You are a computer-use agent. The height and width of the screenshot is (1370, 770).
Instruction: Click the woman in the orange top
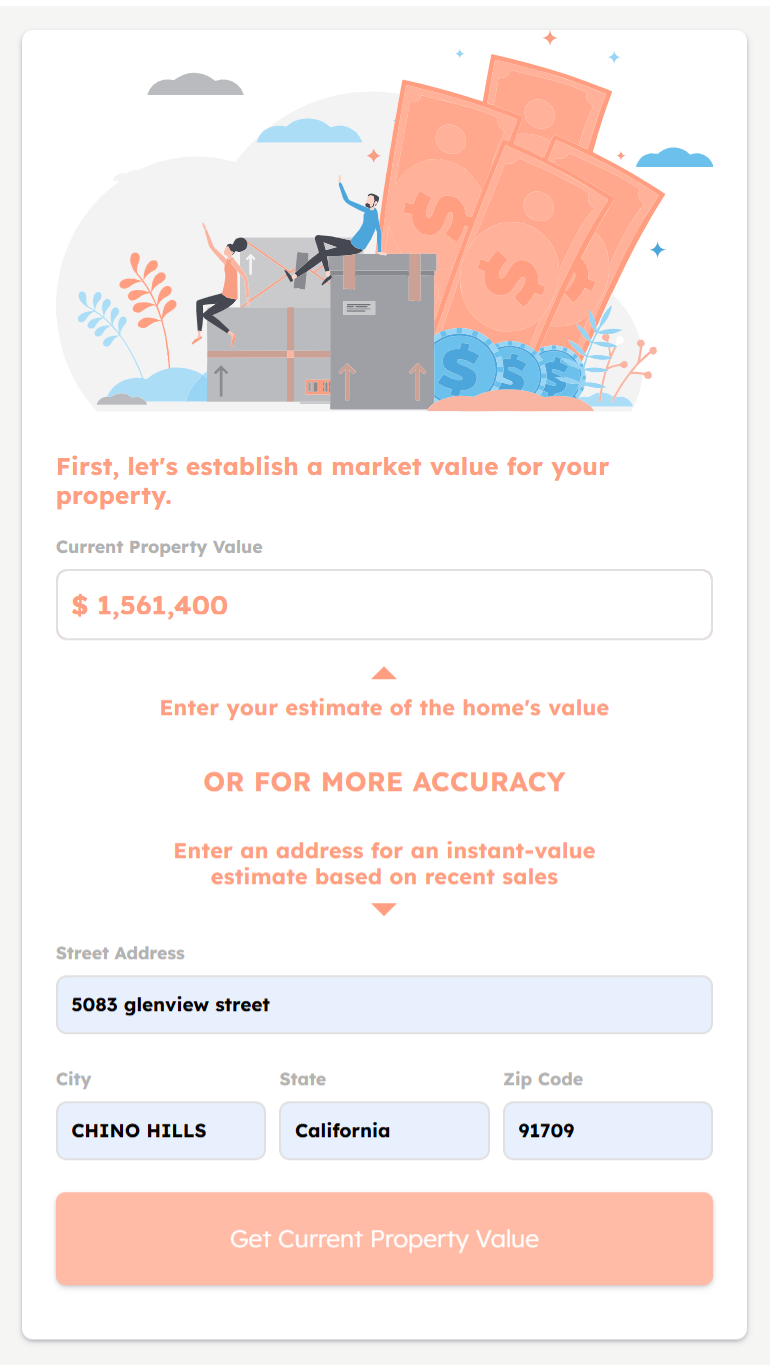[222, 285]
